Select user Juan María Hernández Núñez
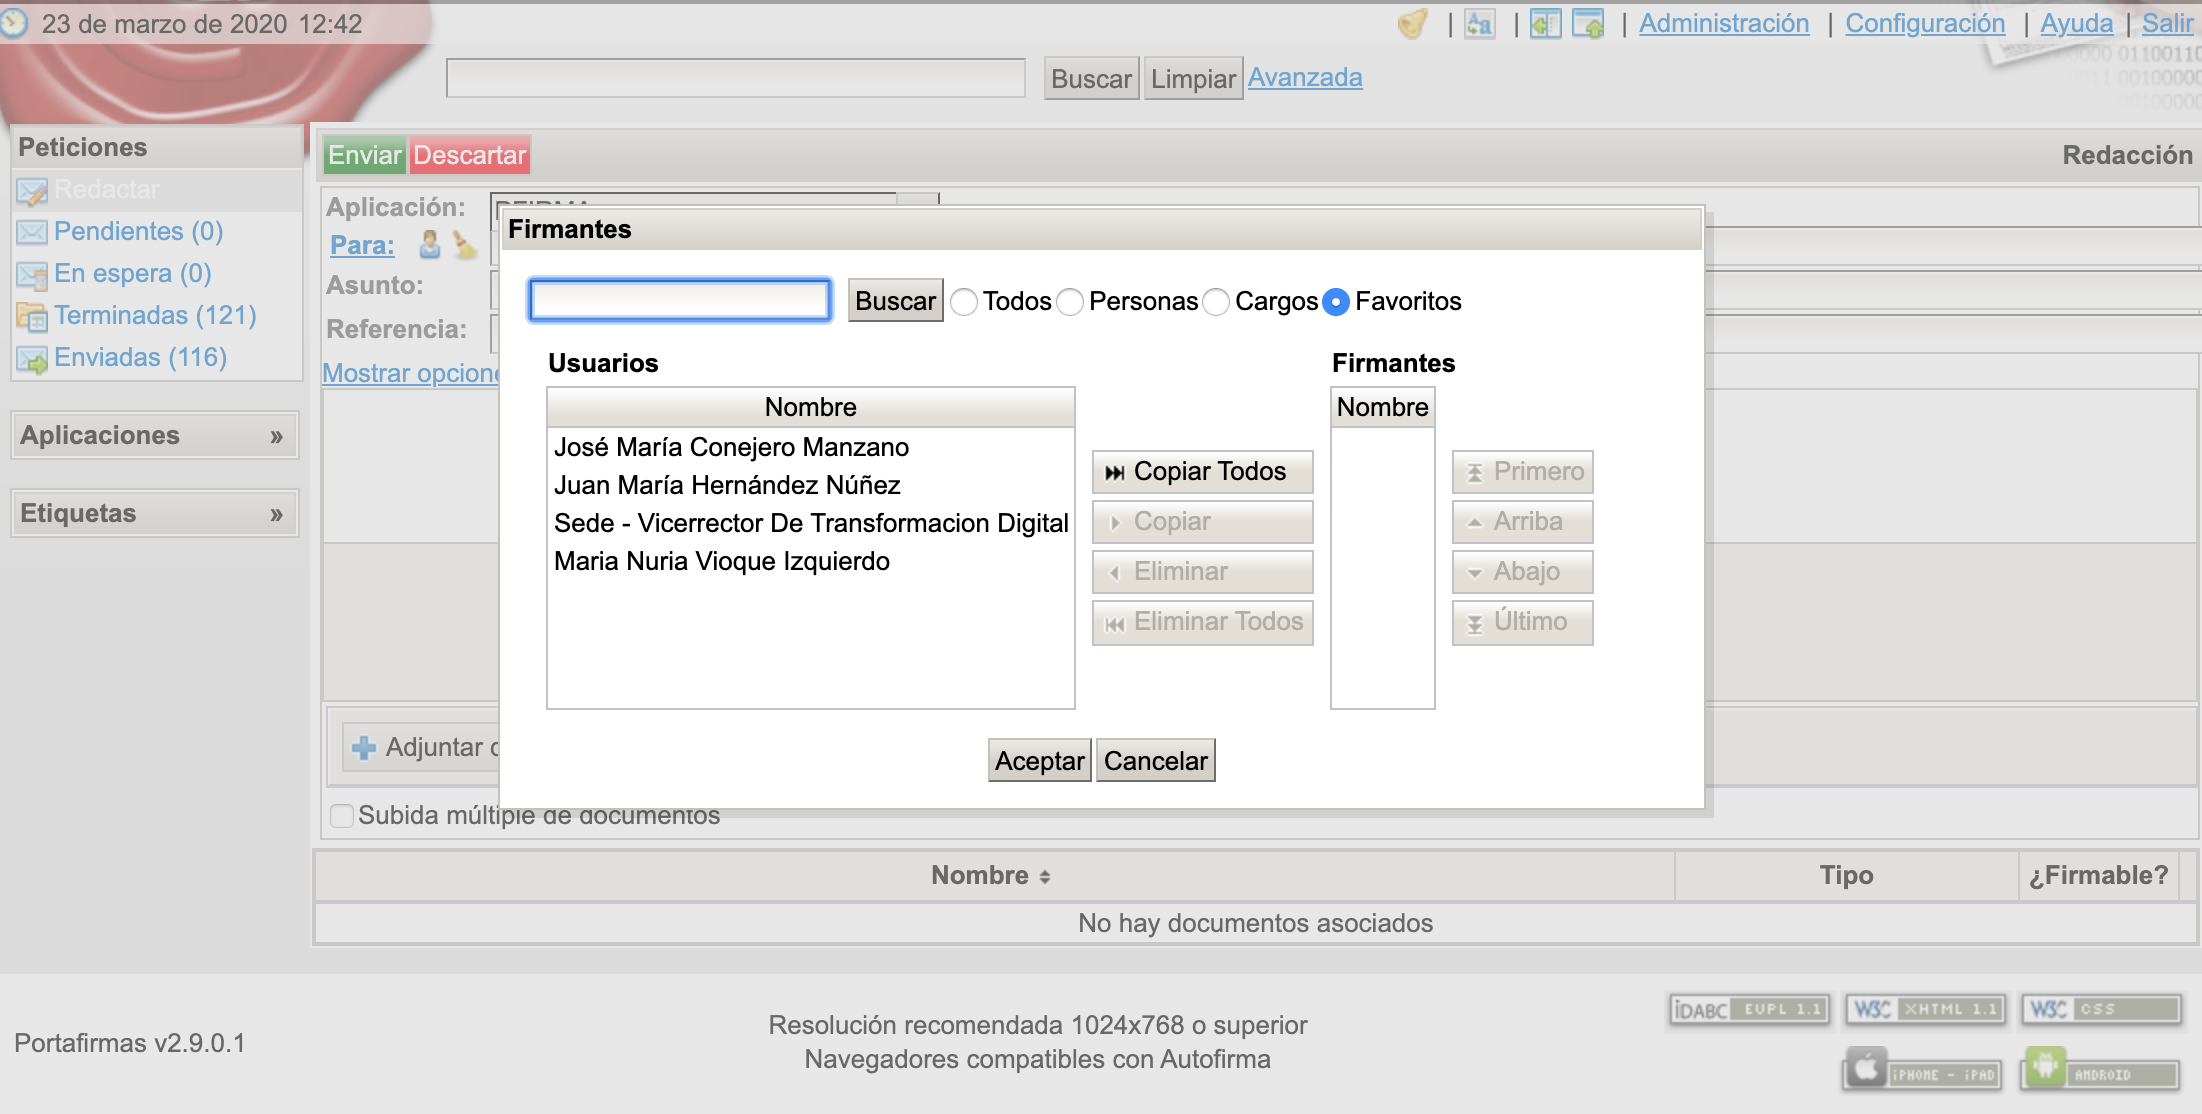 pyautogui.click(x=727, y=486)
